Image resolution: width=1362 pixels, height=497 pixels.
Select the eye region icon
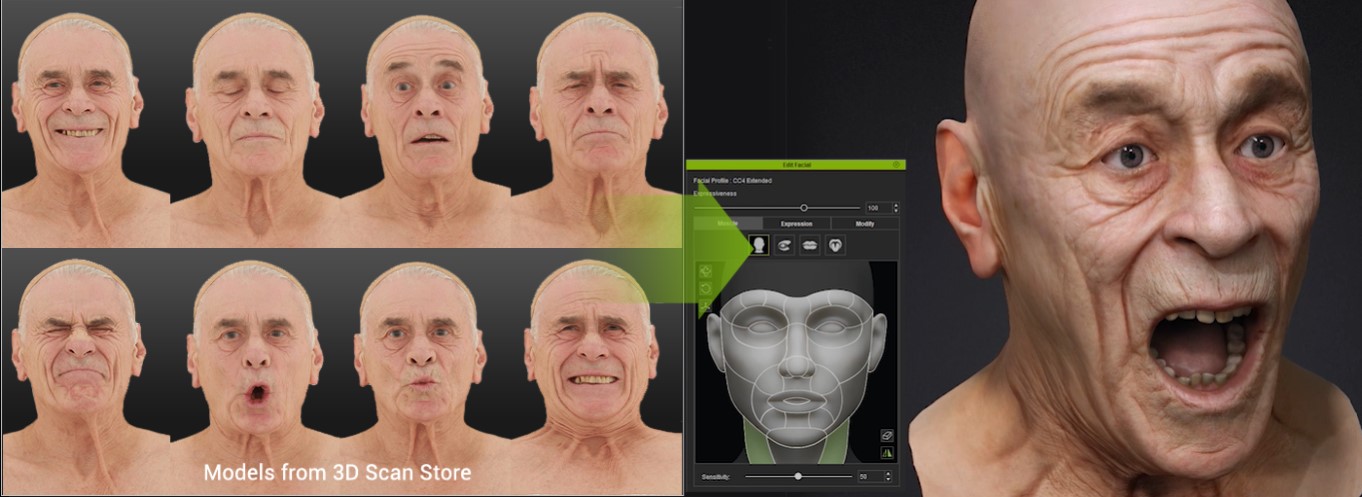coord(785,244)
